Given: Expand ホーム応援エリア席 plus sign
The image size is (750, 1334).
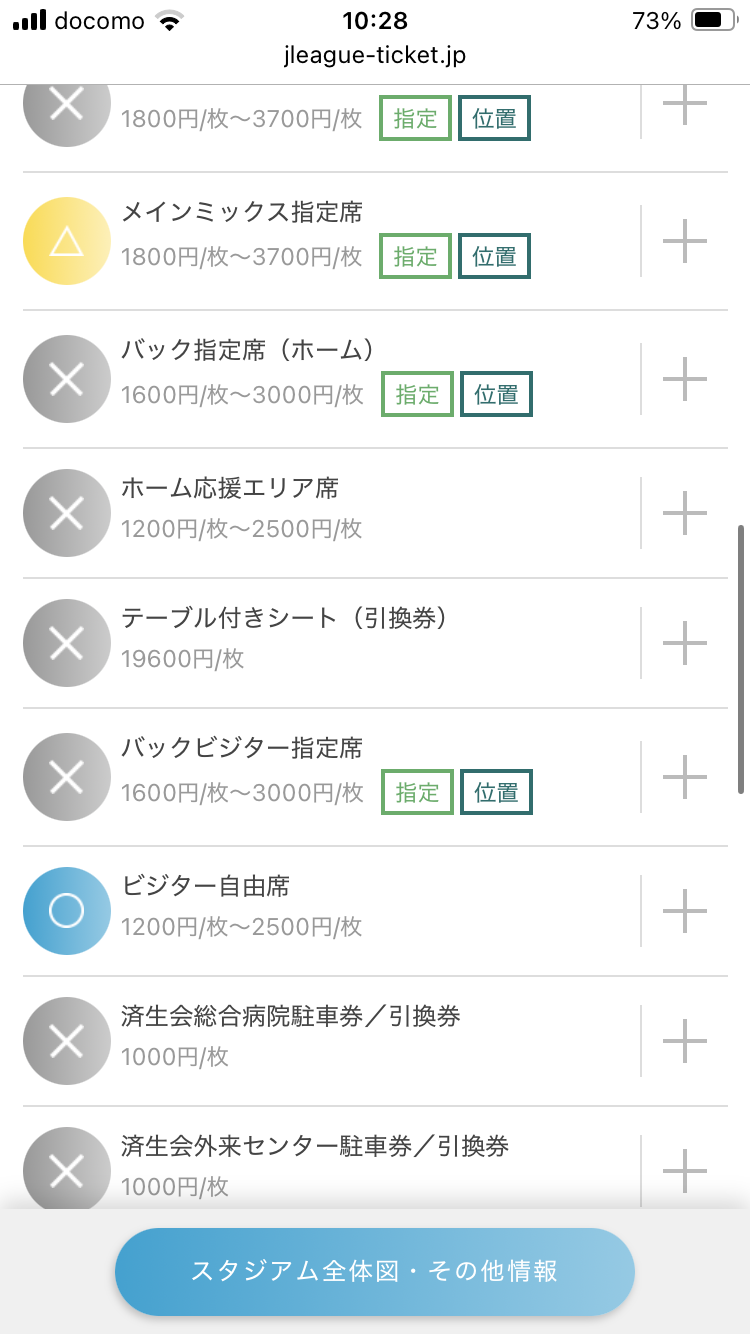Looking at the screenshot, I should coord(685,513).
